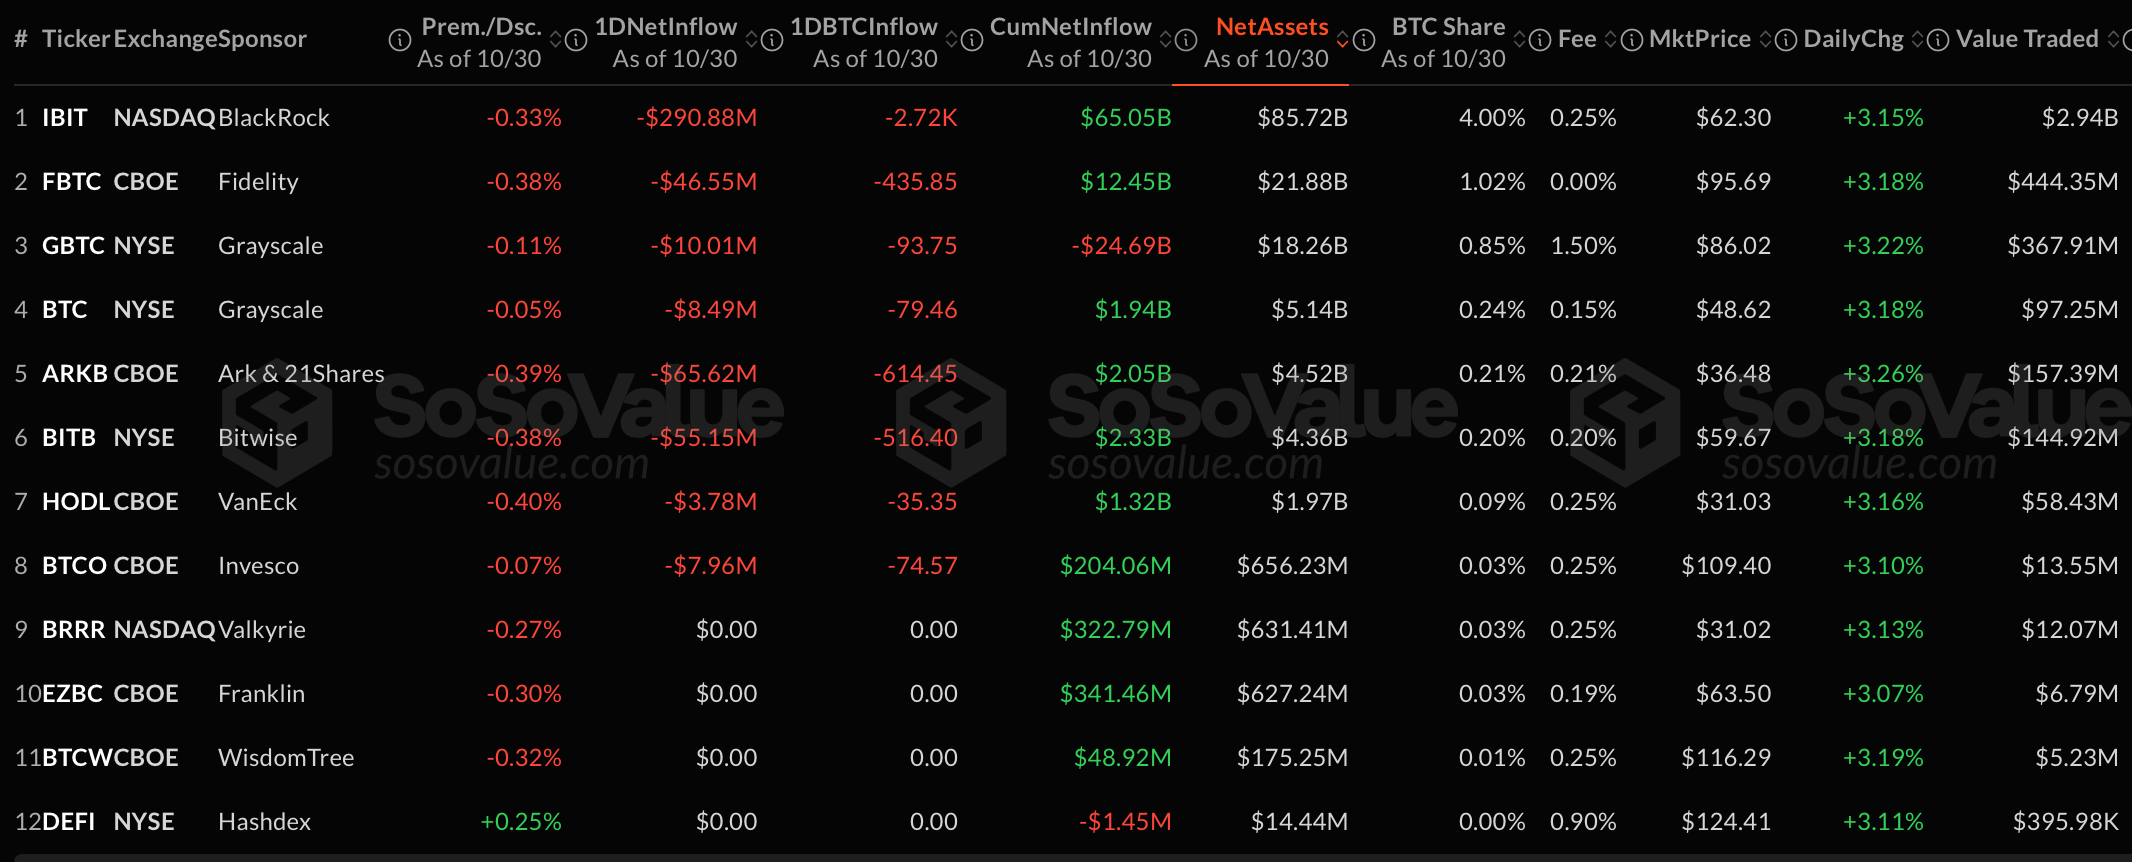Click the info icon before Value Traded header
The width and height of the screenshot is (2132, 862).
[x=1938, y=40]
